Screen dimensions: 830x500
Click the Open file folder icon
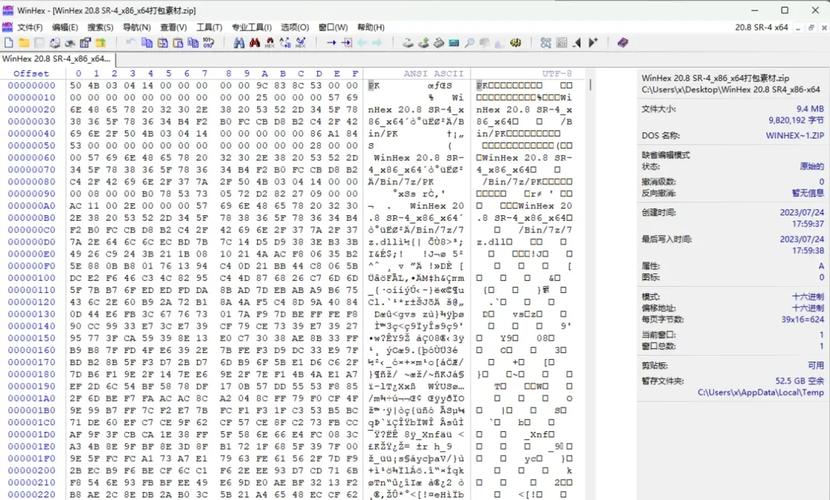click(x=26, y=43)
